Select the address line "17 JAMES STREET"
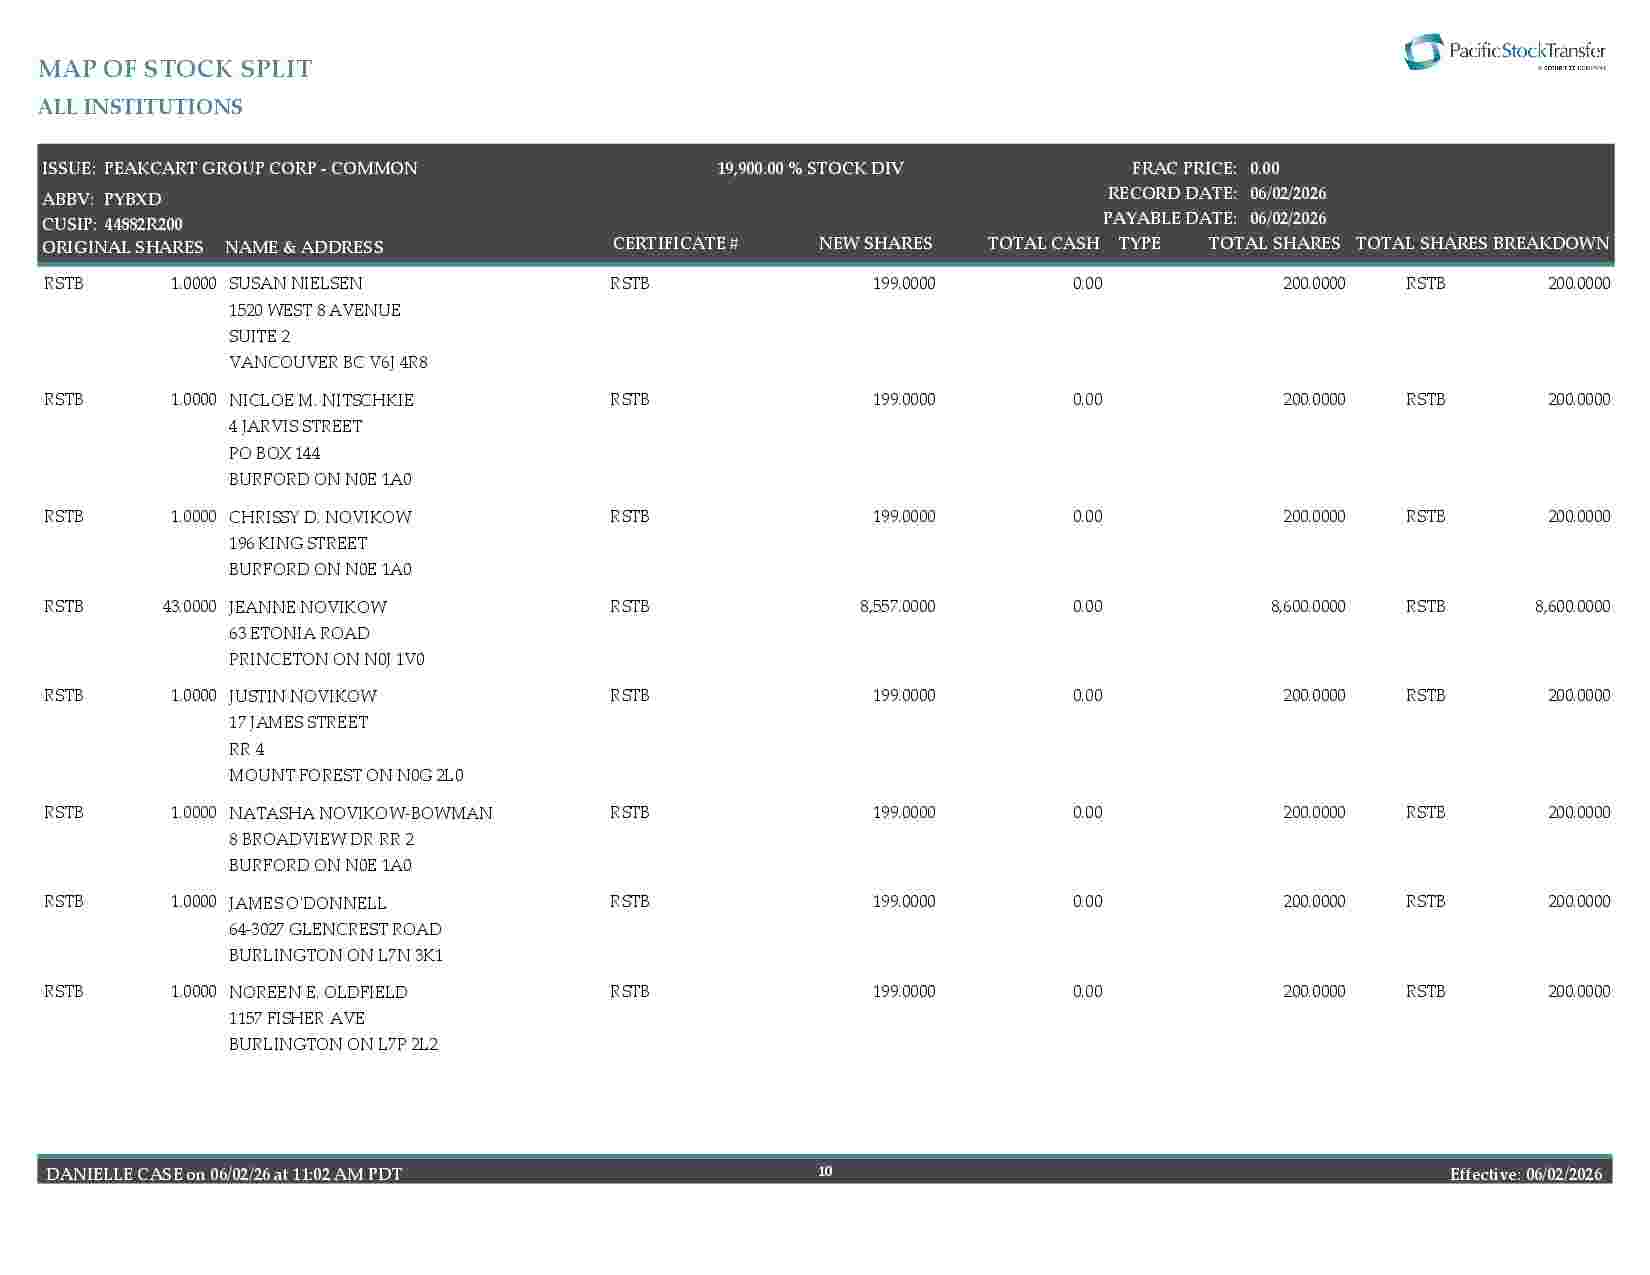The height and width of the screenshot is (1275, 1650). pos(299,722)
